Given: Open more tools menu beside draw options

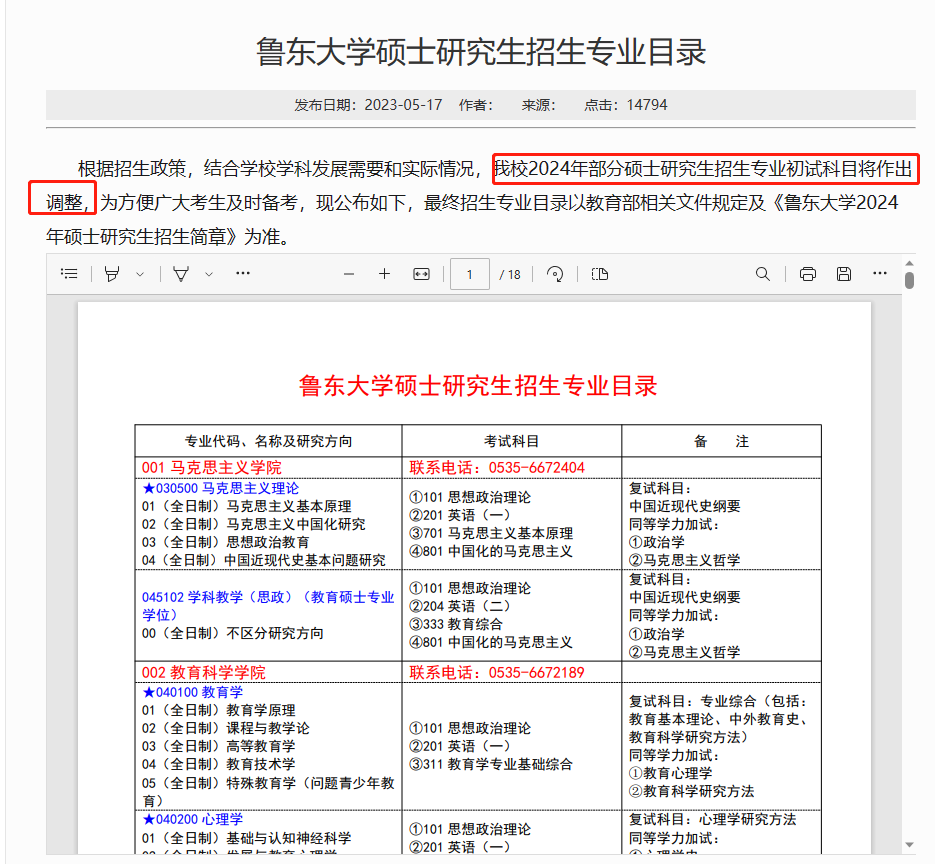Looking at the screenshot, I should (243, 273).
